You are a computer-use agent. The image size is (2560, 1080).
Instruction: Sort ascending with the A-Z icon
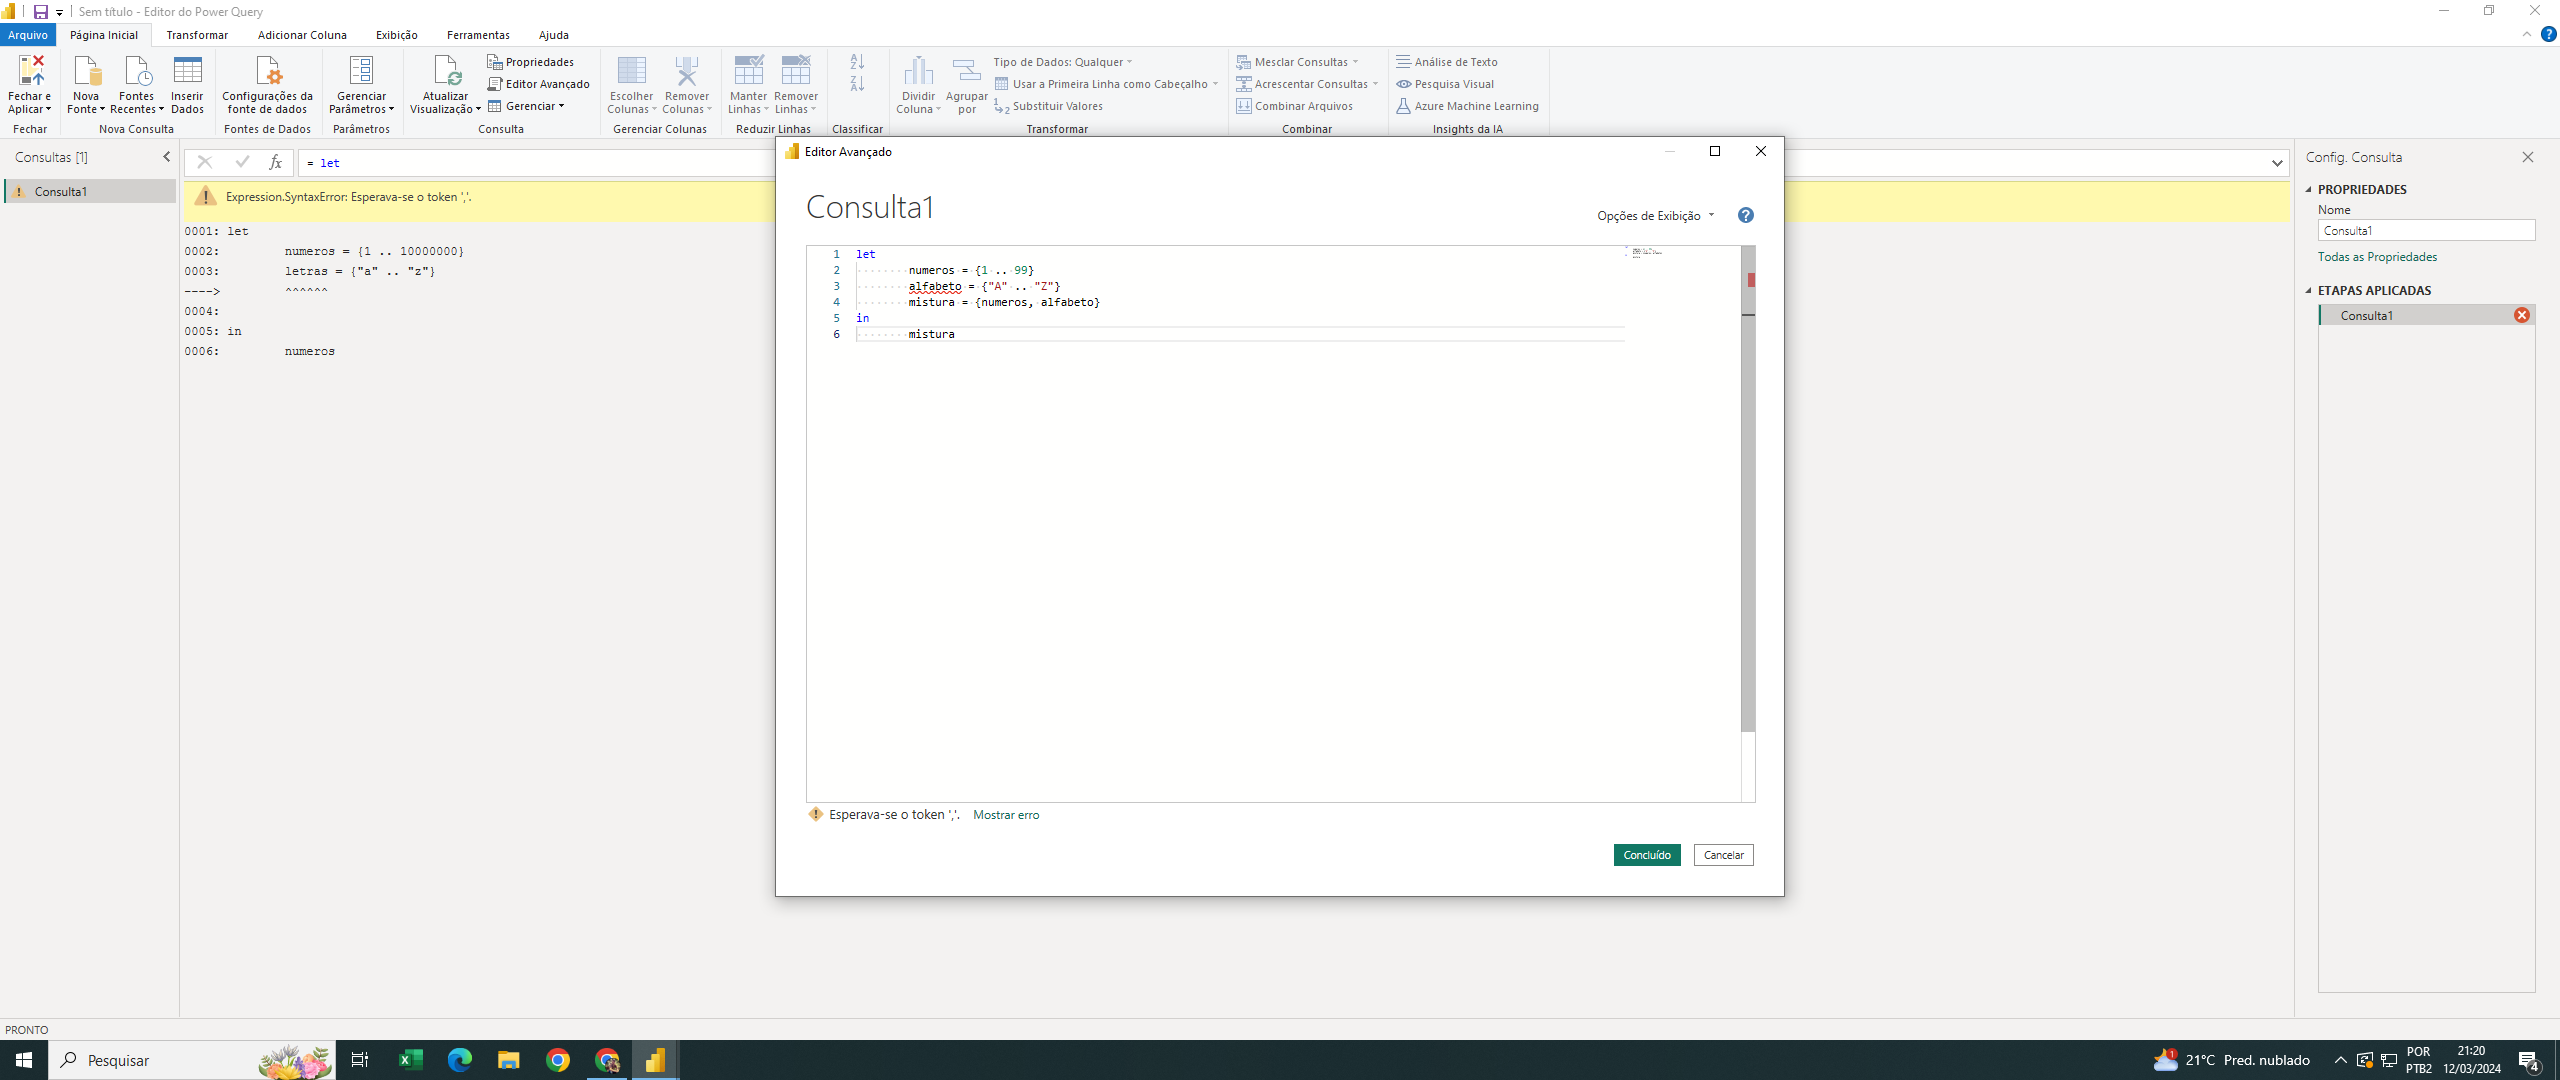[x=857, y=62]
